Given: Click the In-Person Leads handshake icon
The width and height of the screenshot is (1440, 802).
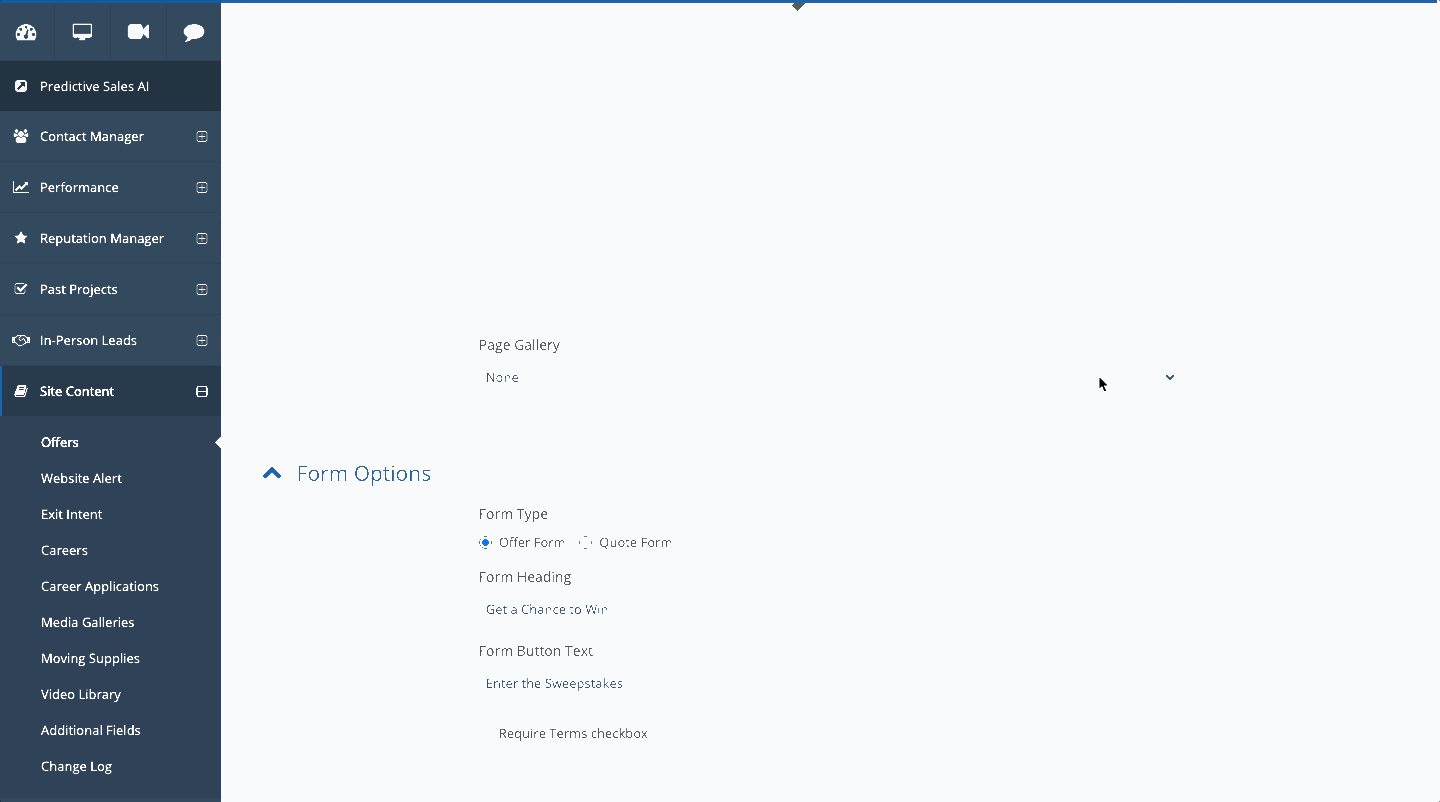Looking at the screenshot, I should [21, 341].
